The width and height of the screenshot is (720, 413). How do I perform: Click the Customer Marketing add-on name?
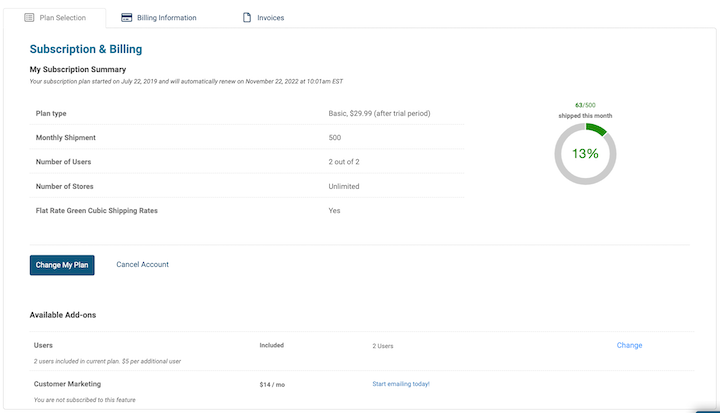coord(67,384)
